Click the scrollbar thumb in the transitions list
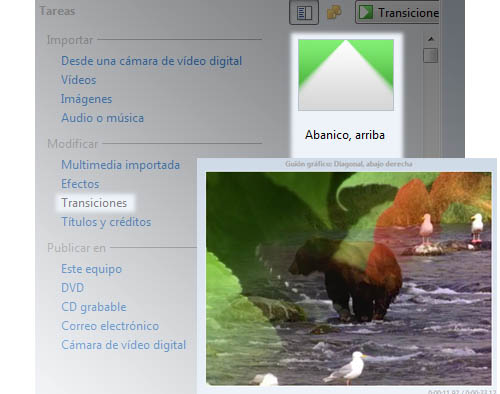The width and height of the screenshot is (500, 394). (430, 55)
